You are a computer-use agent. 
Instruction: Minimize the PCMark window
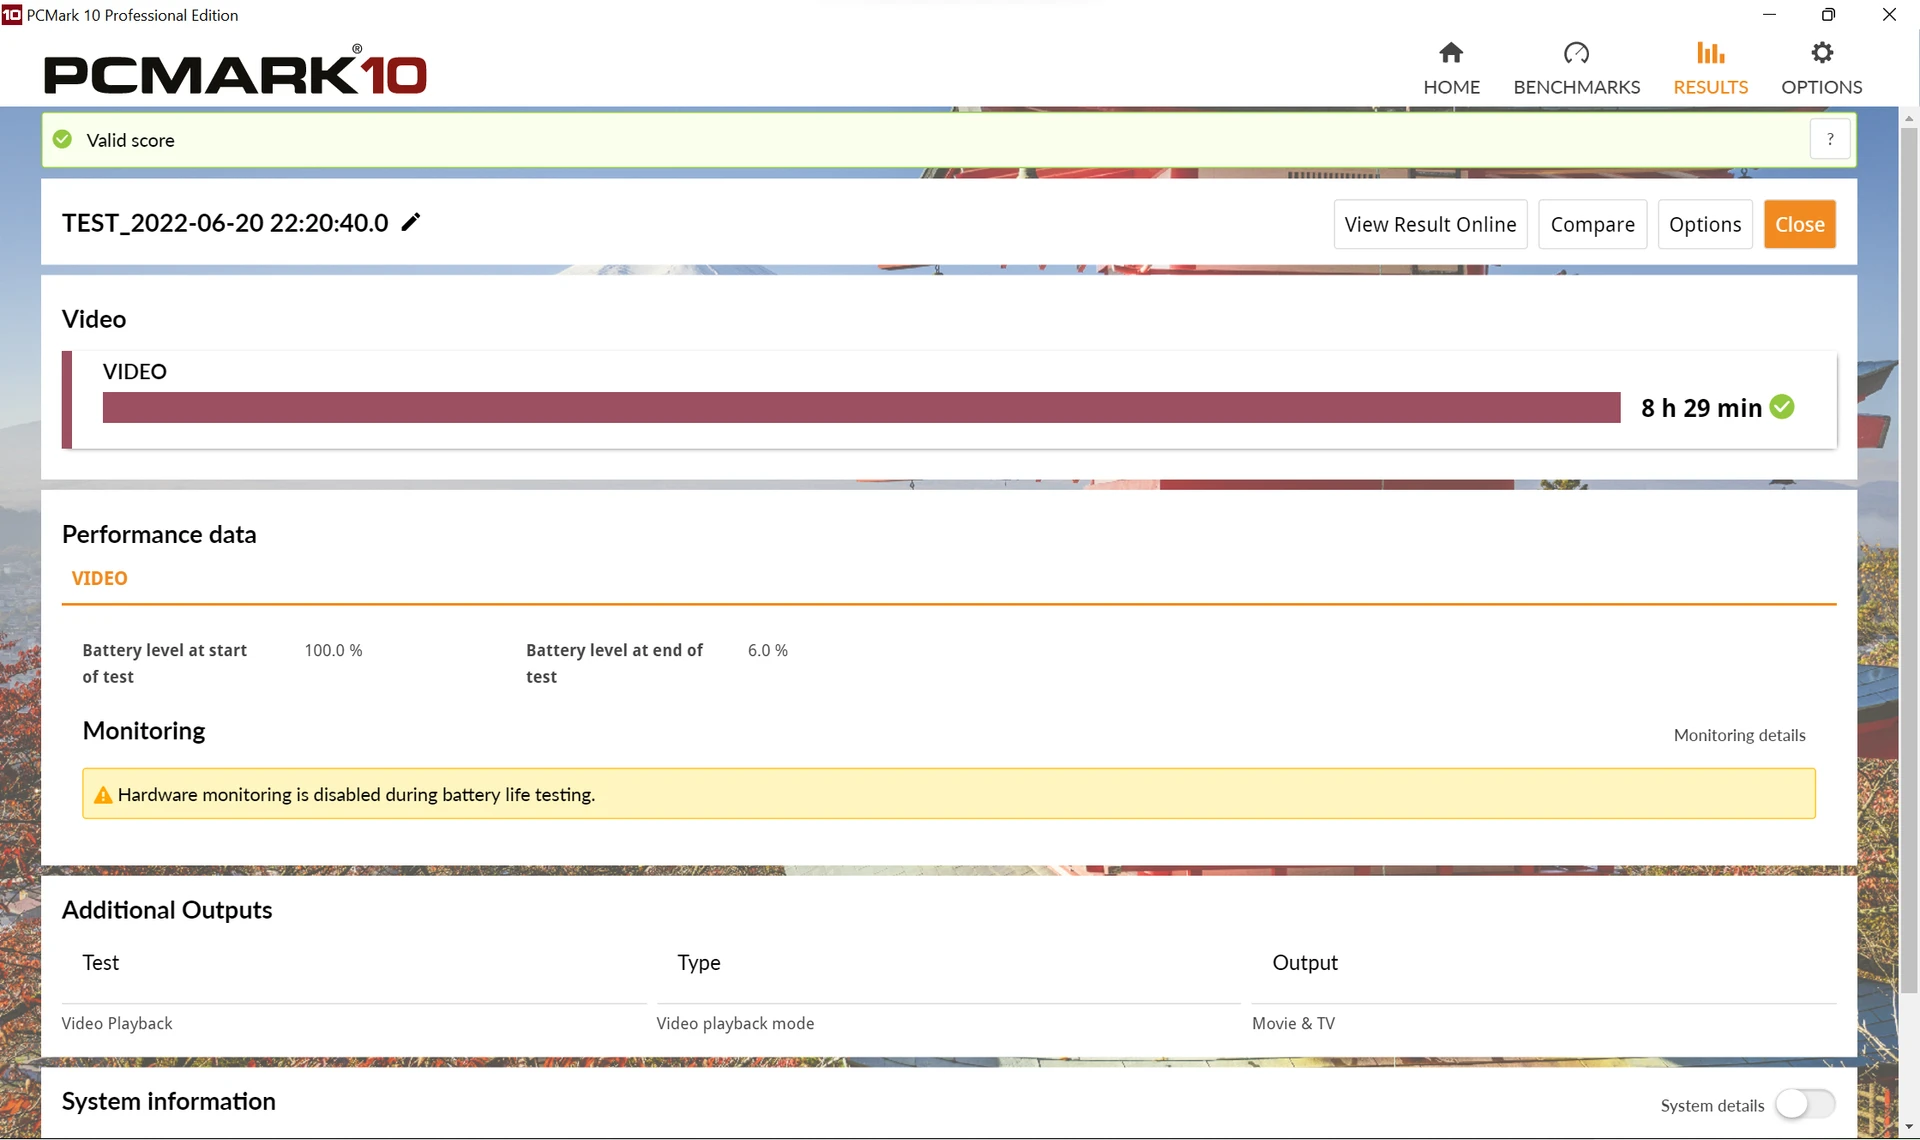[x=1769, y=15]
